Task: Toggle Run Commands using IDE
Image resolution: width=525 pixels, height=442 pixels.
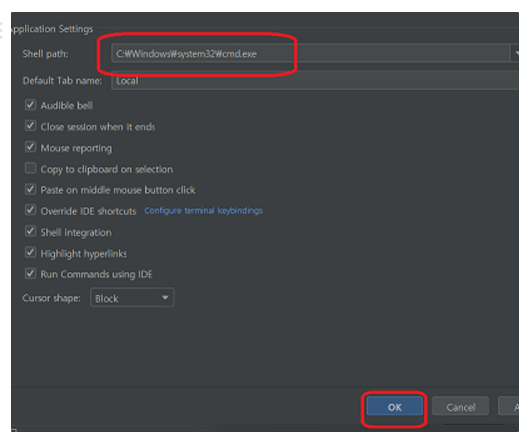Action: [30, 274]
